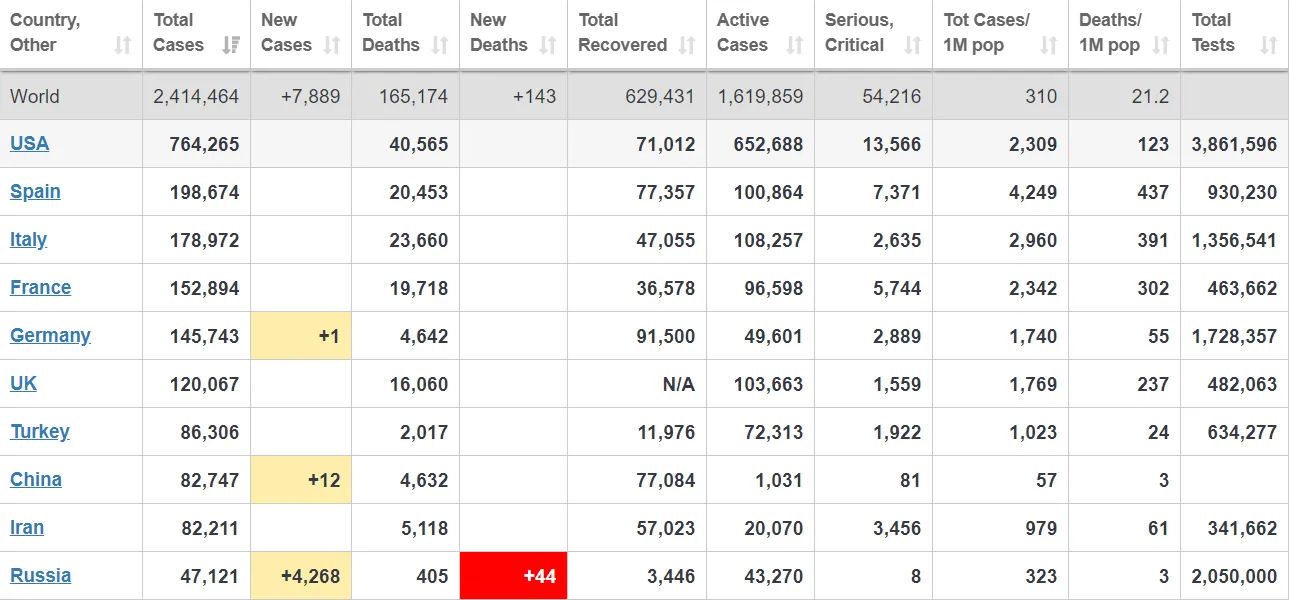Open the France country link
Screen dimensions: 1289x600
(x=40, y=287)
